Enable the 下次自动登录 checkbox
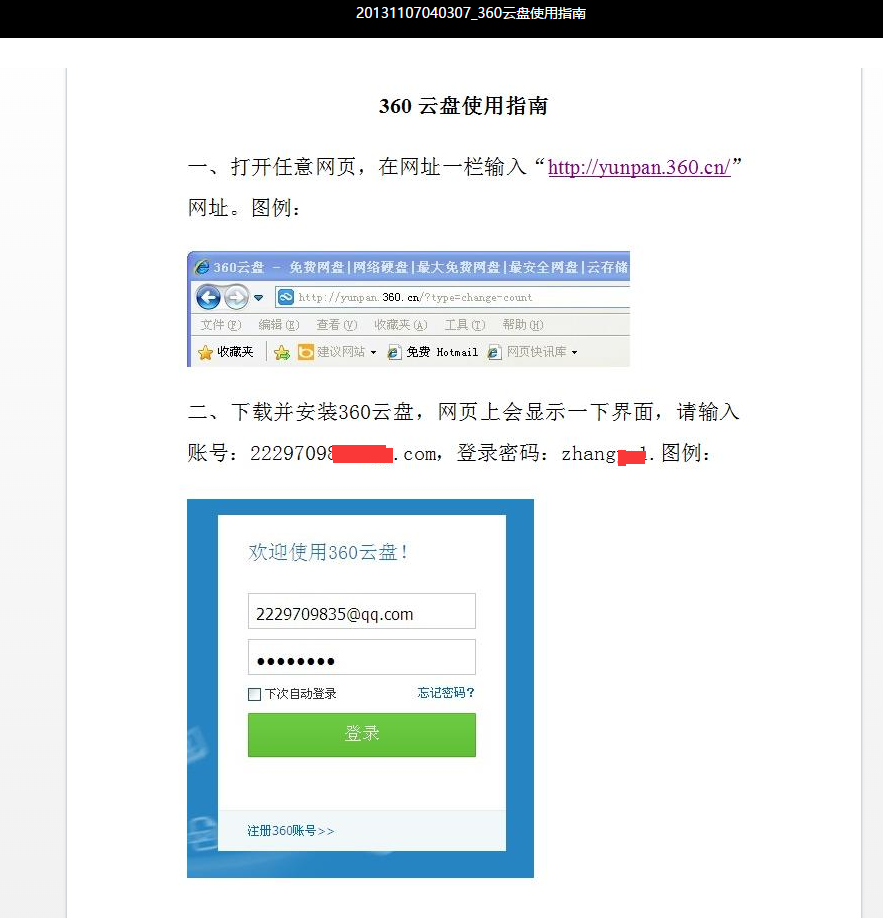Viewport: 883px width, 918px height. (254, 694)
